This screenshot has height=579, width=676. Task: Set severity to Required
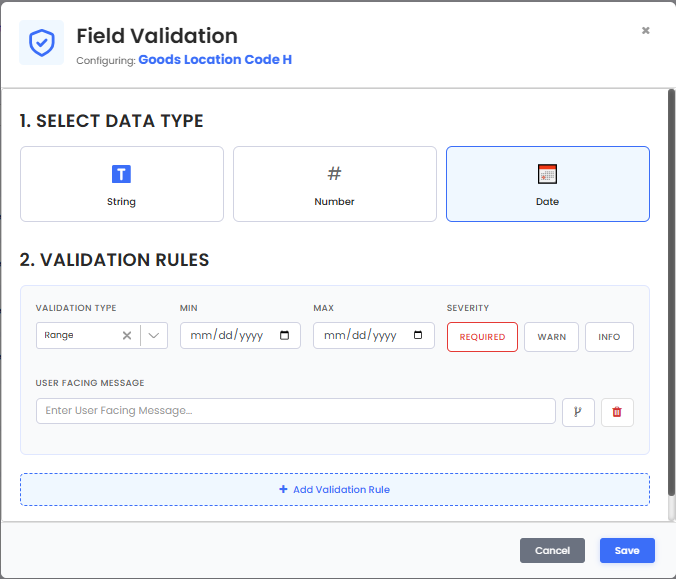pos(482,337)
